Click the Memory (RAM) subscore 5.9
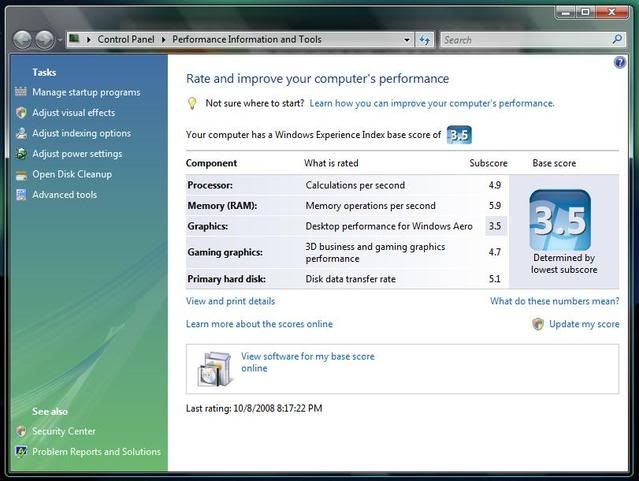 pos(495,206)
